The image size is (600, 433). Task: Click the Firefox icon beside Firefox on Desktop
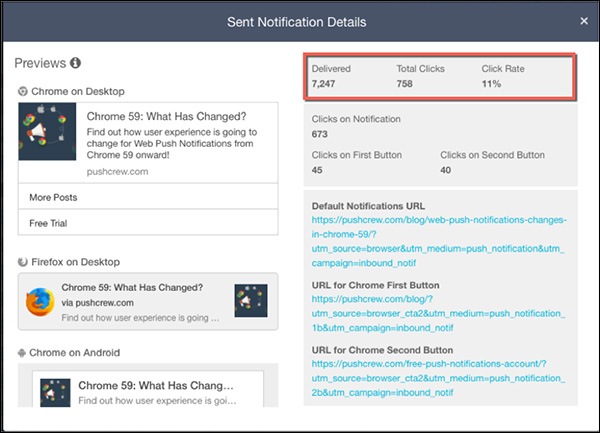(23, 262)
